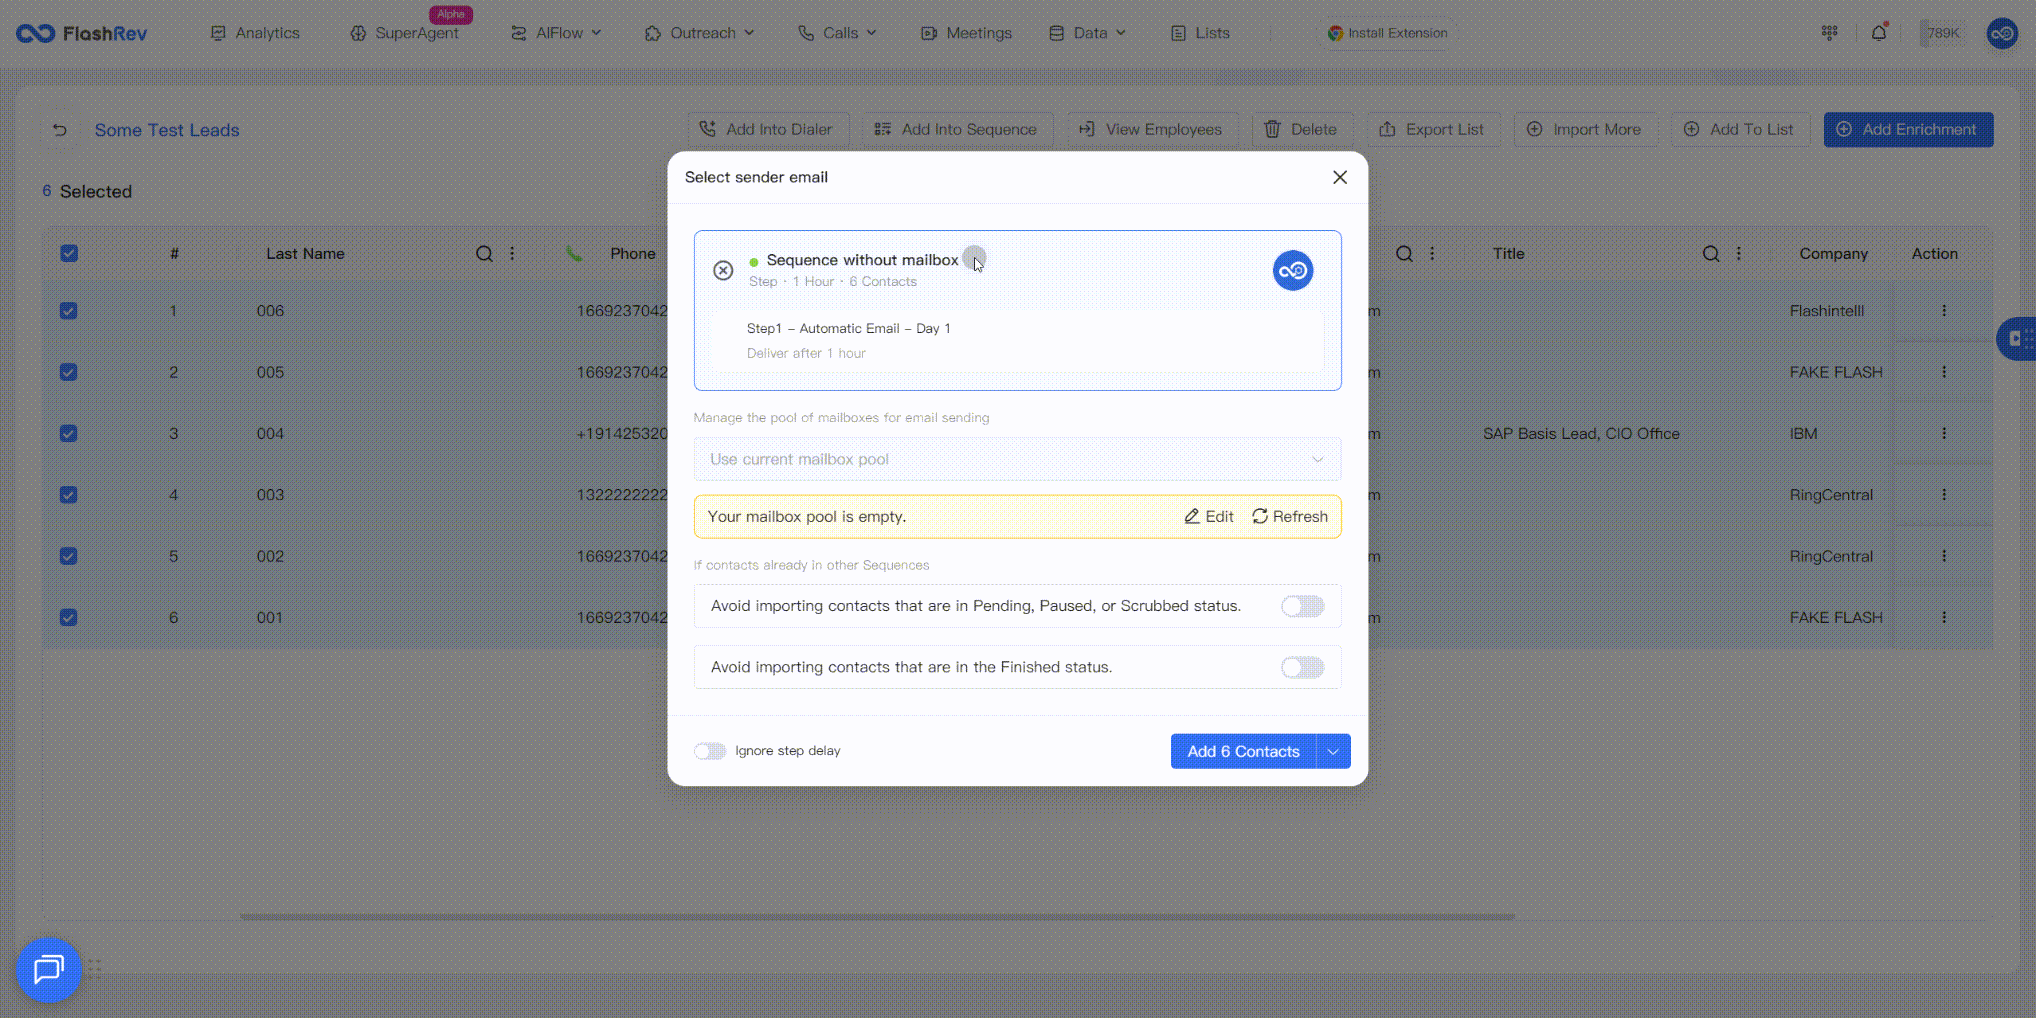
Task: Click the Refresh icon for the mailbox pool
Action: tap(1260, 516)
